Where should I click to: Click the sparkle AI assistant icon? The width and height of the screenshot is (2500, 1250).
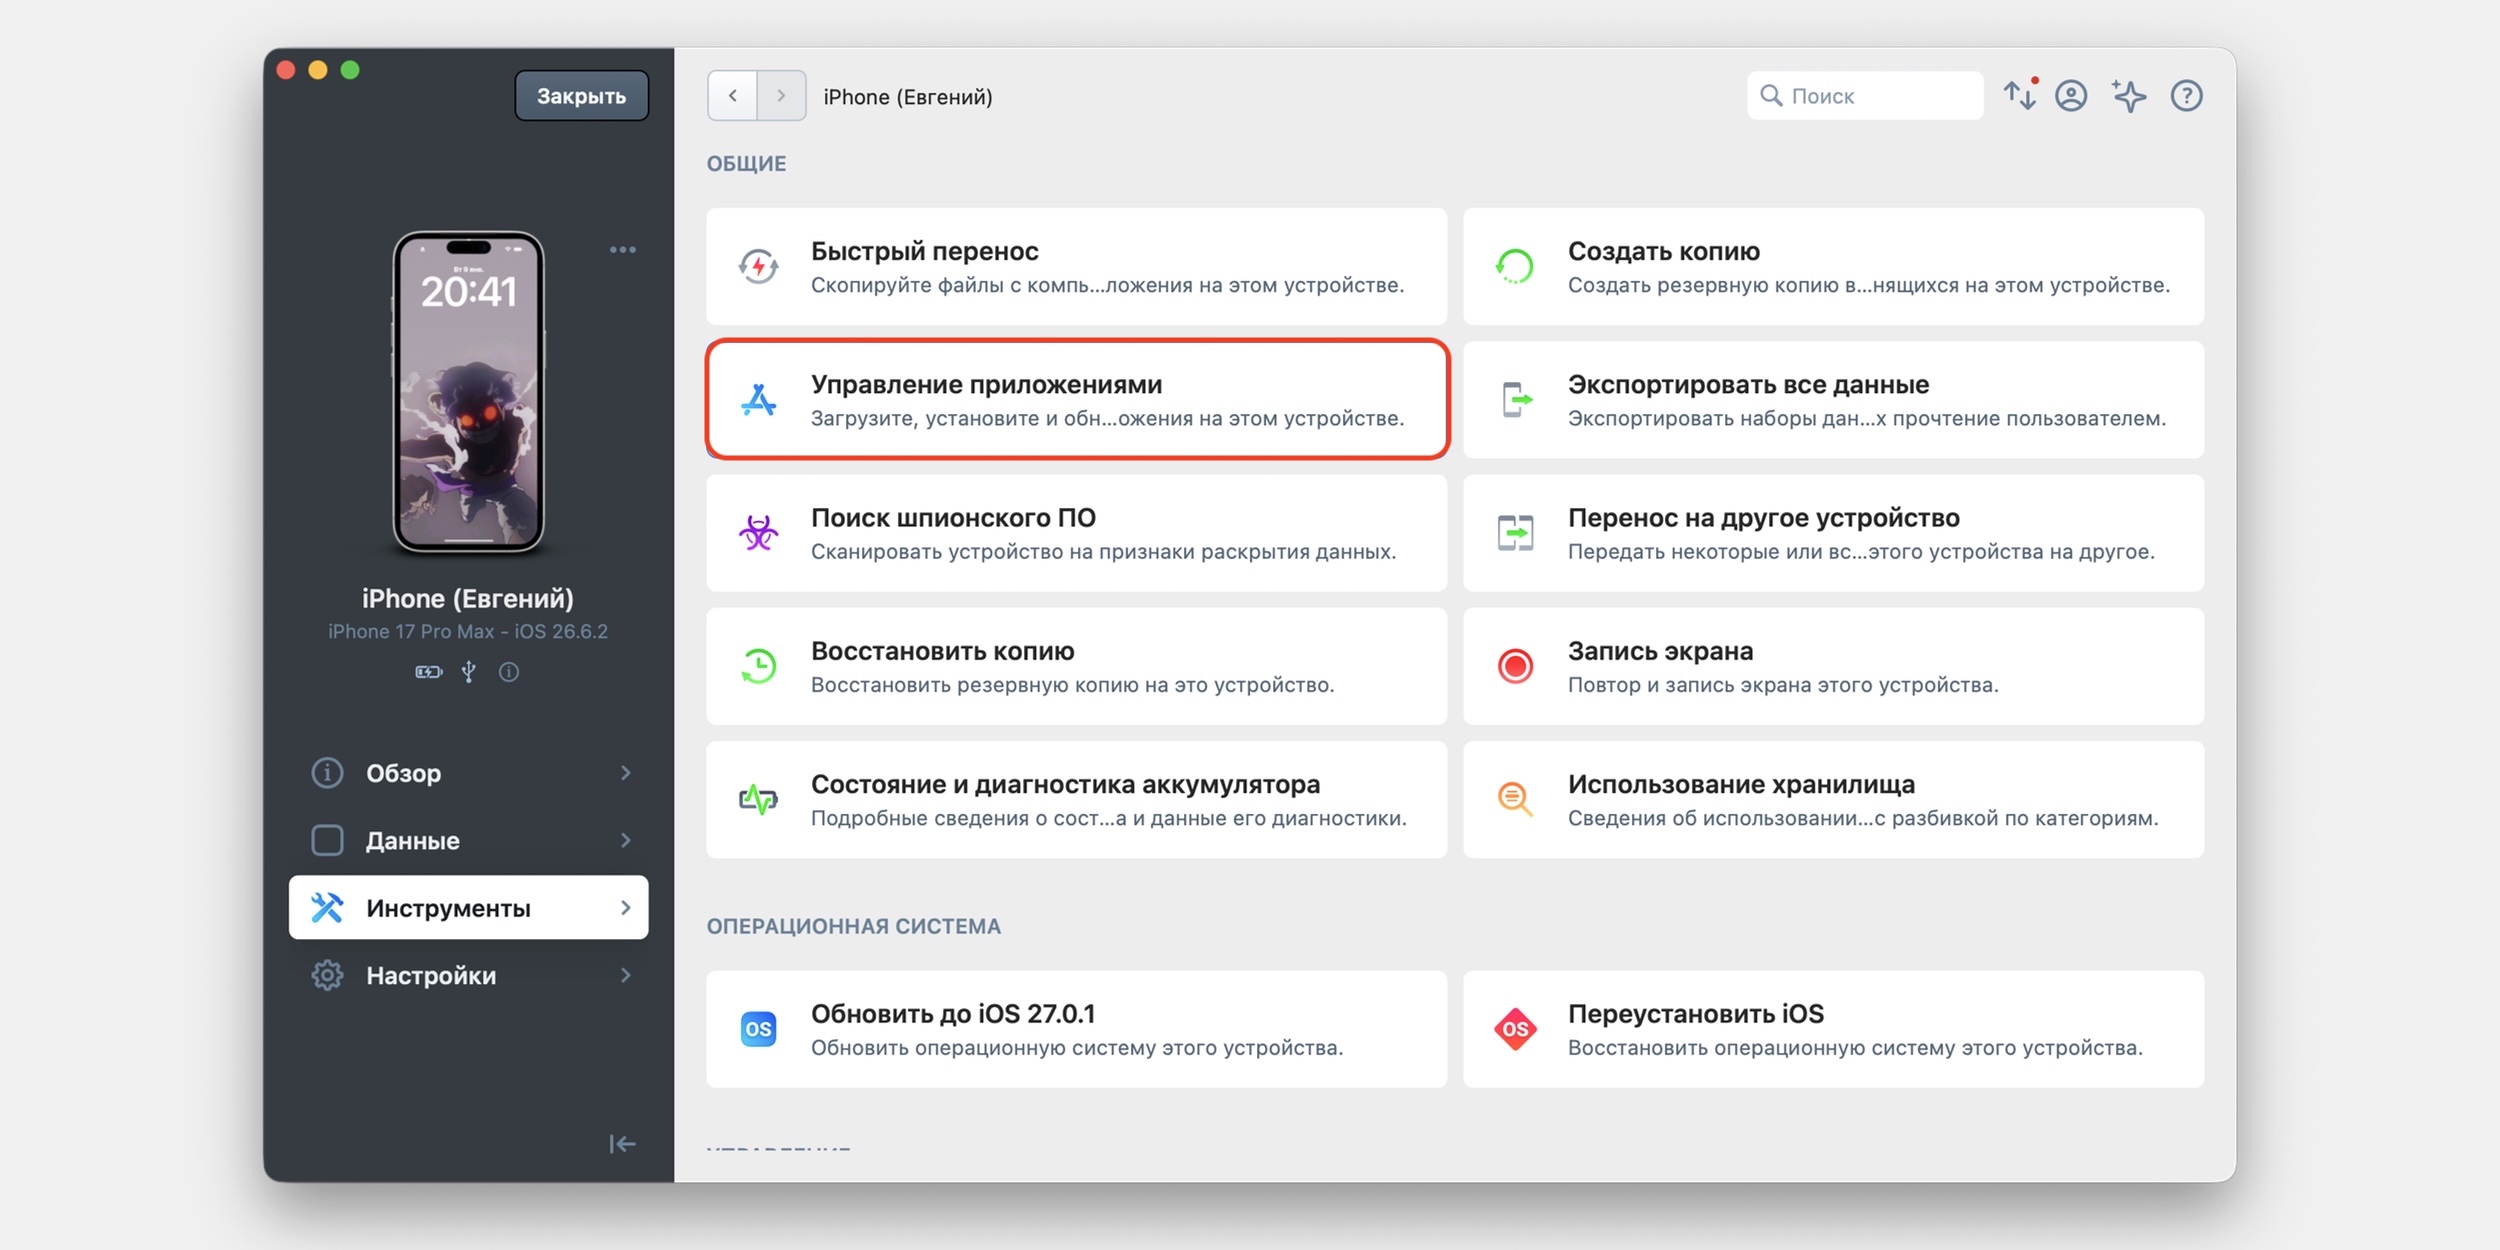(2129, 96)
